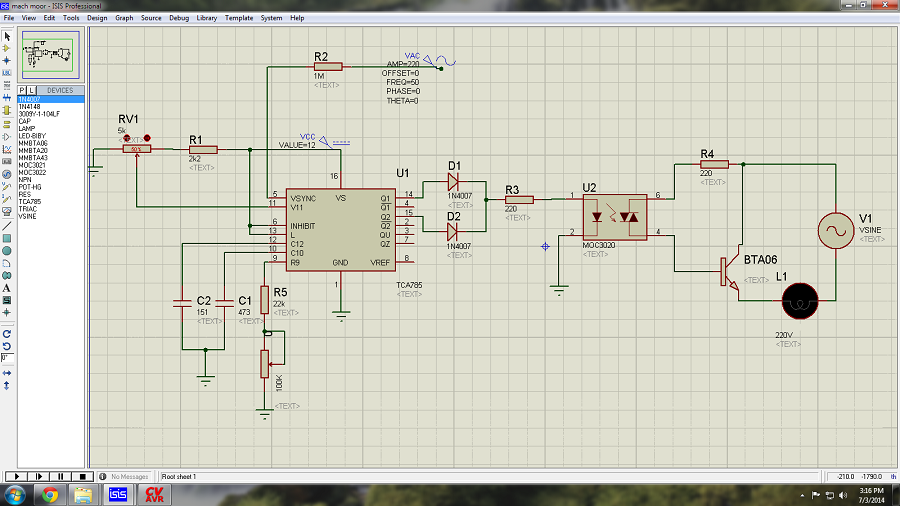Click the P pick devices button
The height and width of the screenshot is (506, 900).
pyautogui.click(x=22, y=90)
